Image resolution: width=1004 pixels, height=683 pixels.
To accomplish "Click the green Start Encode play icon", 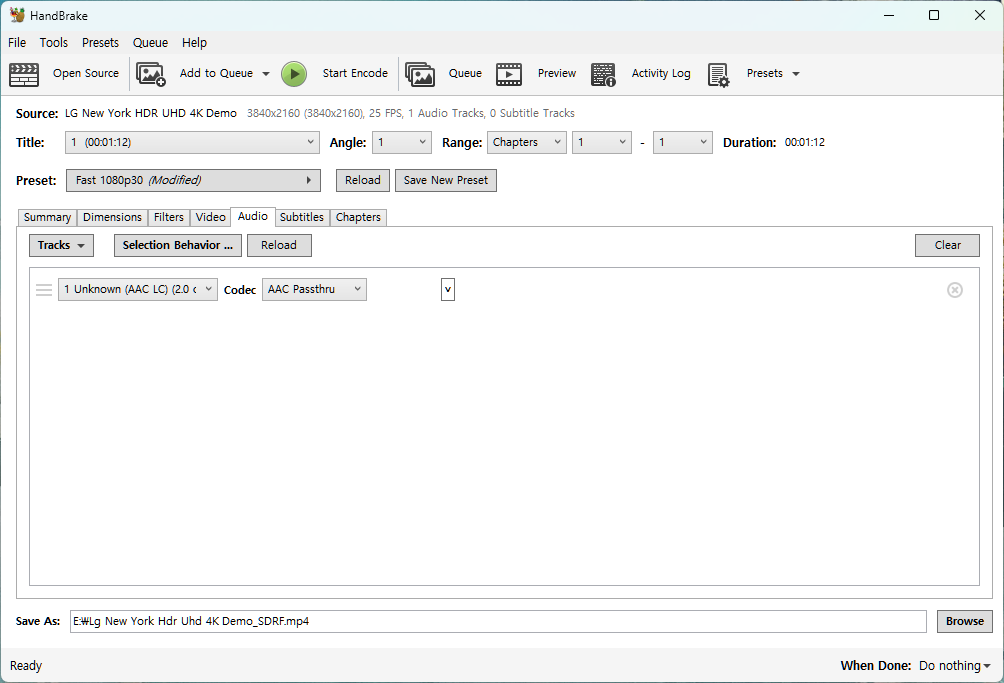I will [x=294, y=74].
